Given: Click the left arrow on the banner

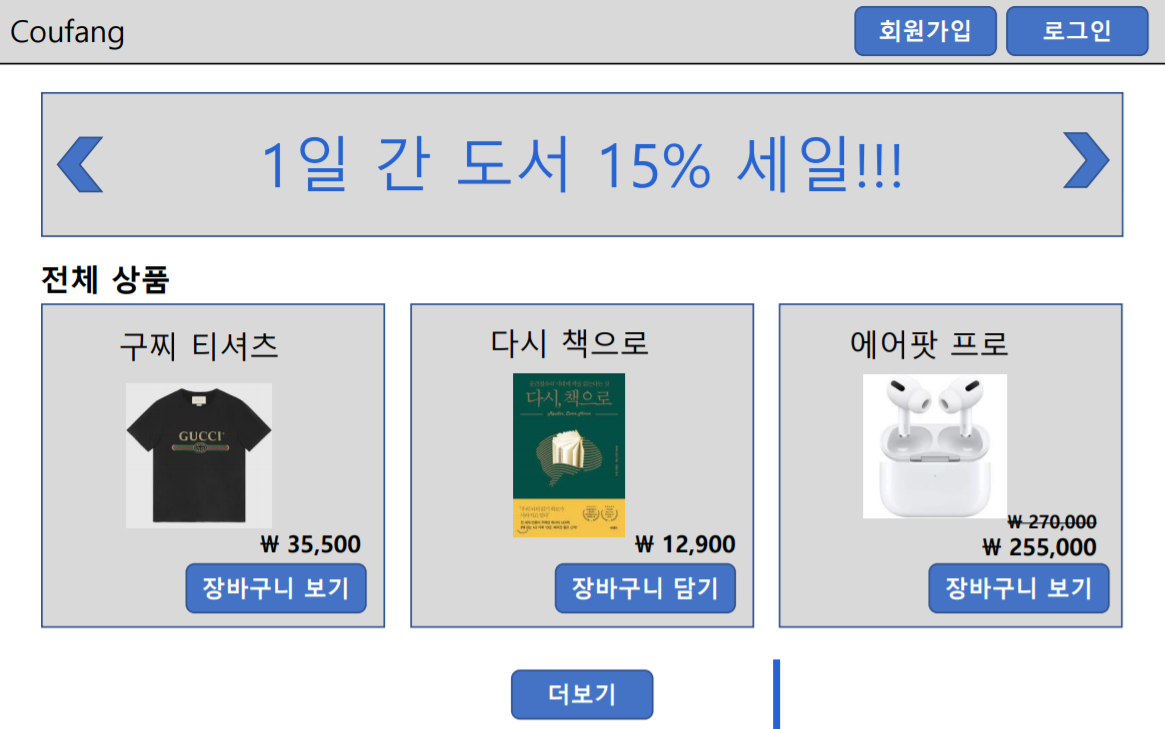Looking at the screenshot, I should tap(80, 164).
